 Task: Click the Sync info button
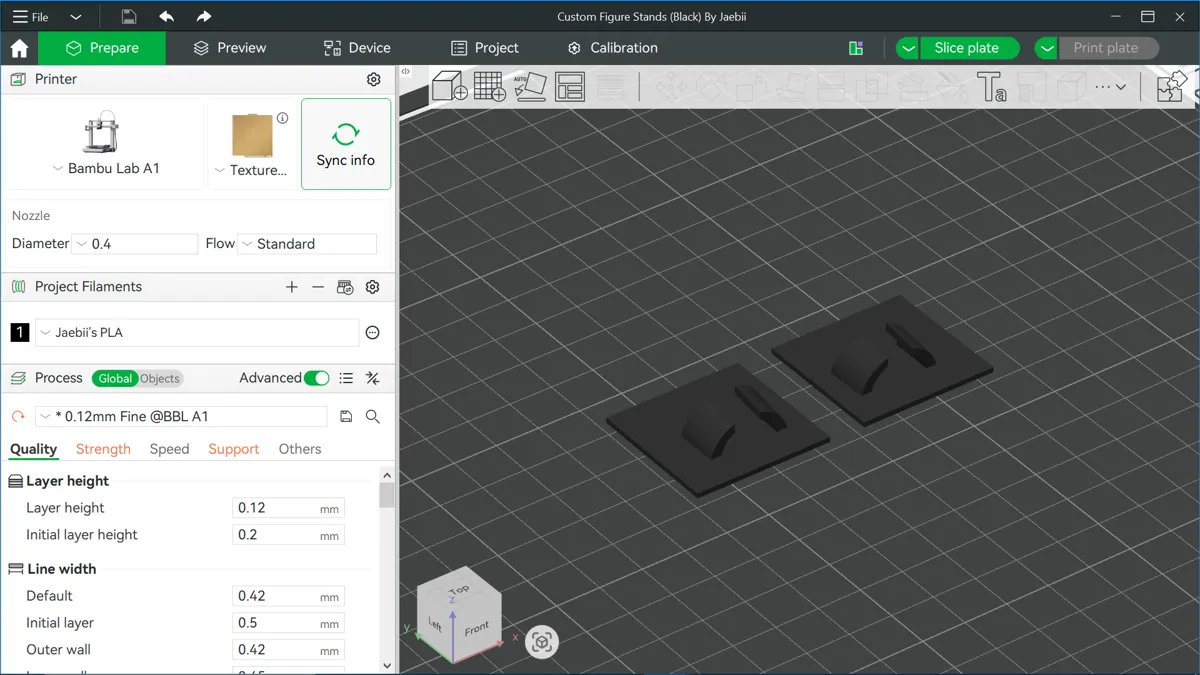(x=346, y=144)
